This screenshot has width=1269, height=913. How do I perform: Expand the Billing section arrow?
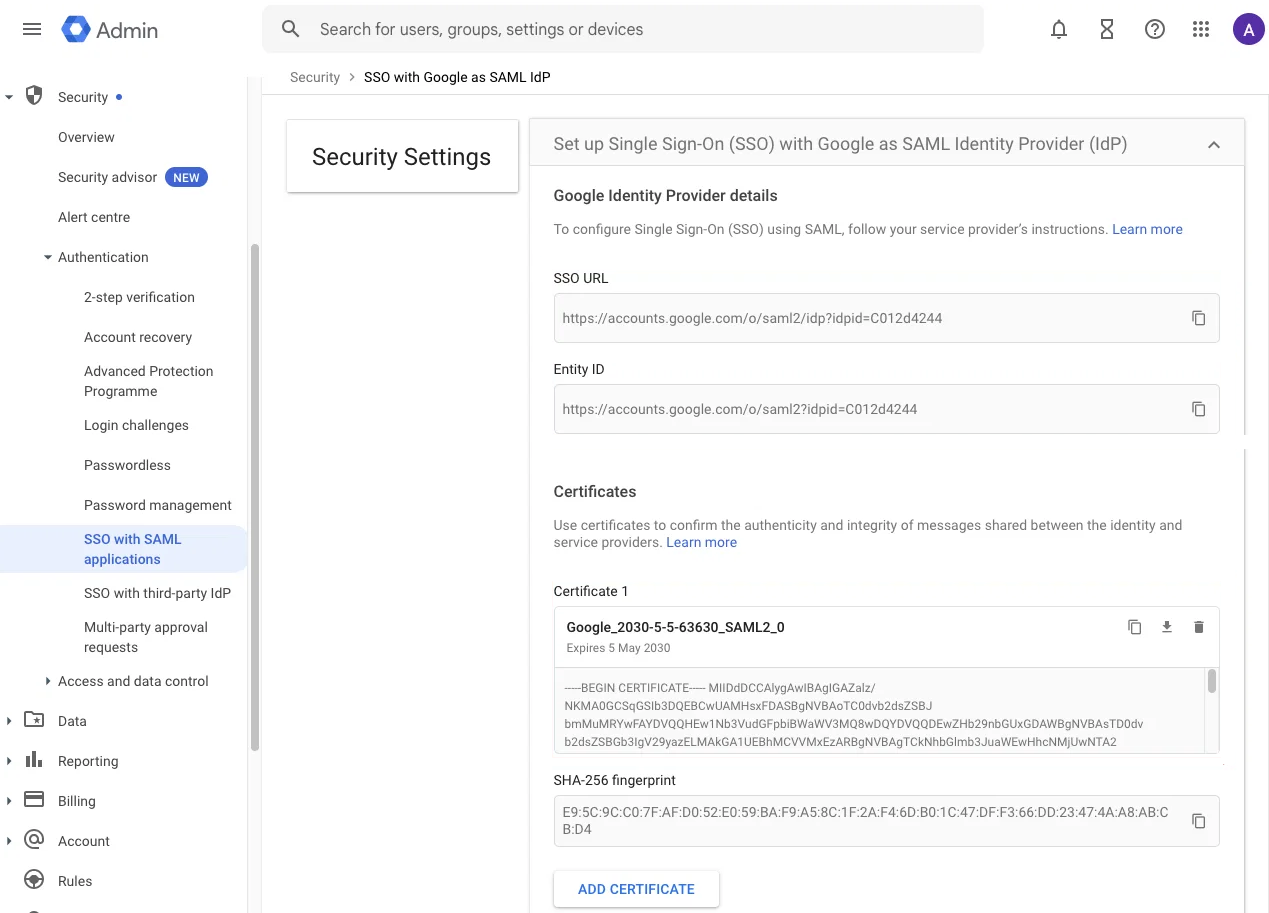click(9, 801)
